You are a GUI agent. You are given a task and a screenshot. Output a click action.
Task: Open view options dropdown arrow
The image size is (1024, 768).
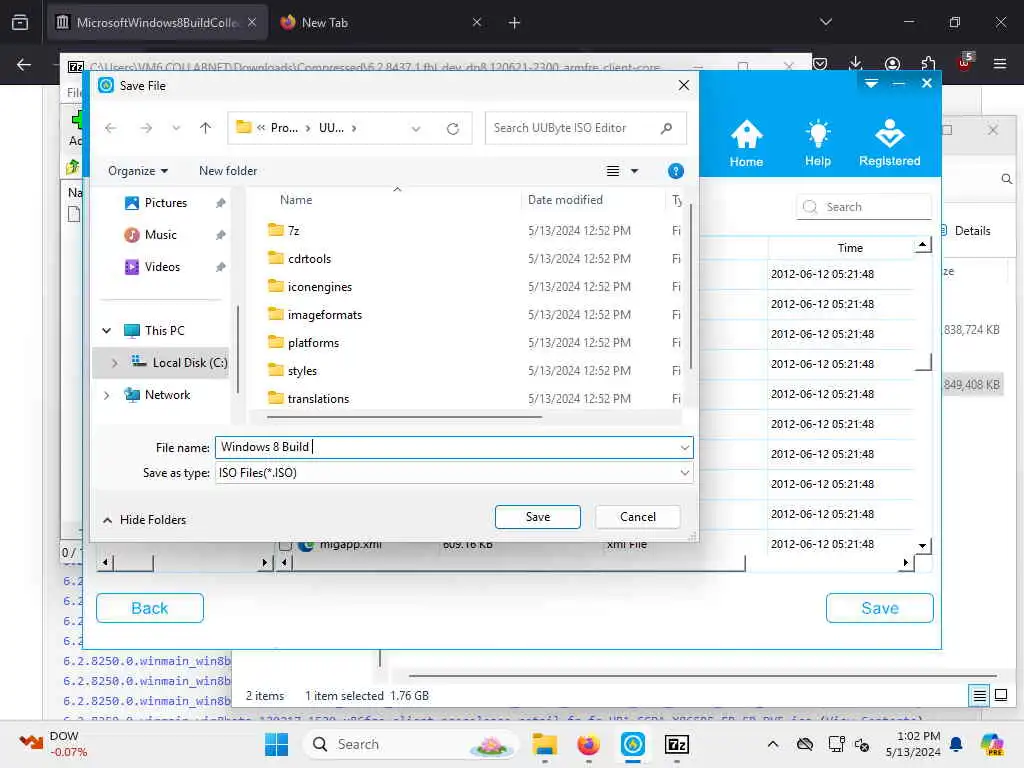[634, 171]
